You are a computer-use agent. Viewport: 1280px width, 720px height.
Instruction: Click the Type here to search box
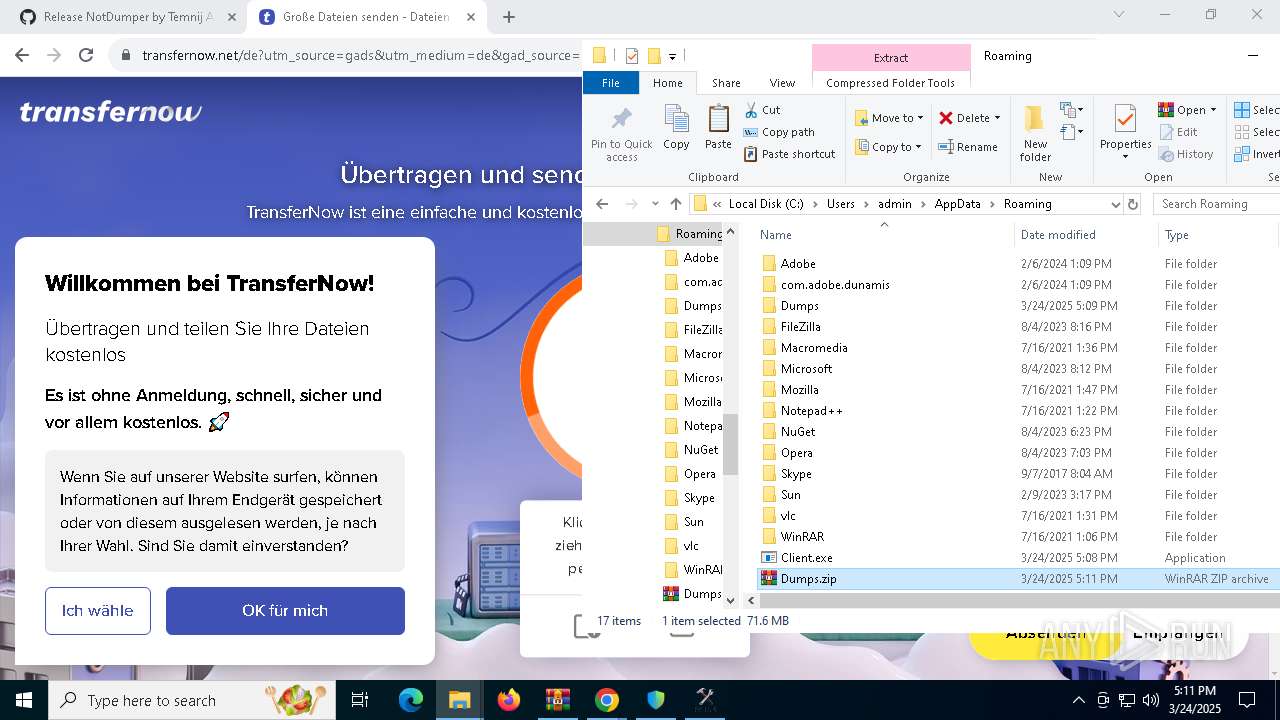point(192,700)
